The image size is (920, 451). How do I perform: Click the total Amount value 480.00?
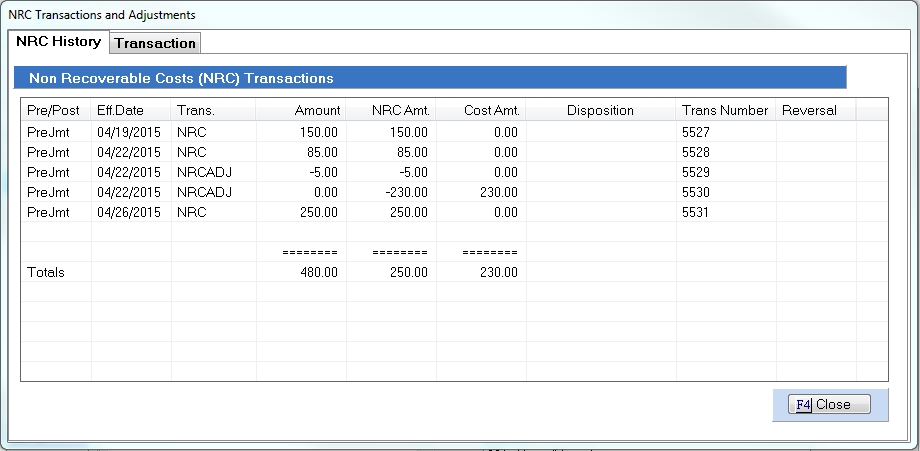tap(320, 272)
